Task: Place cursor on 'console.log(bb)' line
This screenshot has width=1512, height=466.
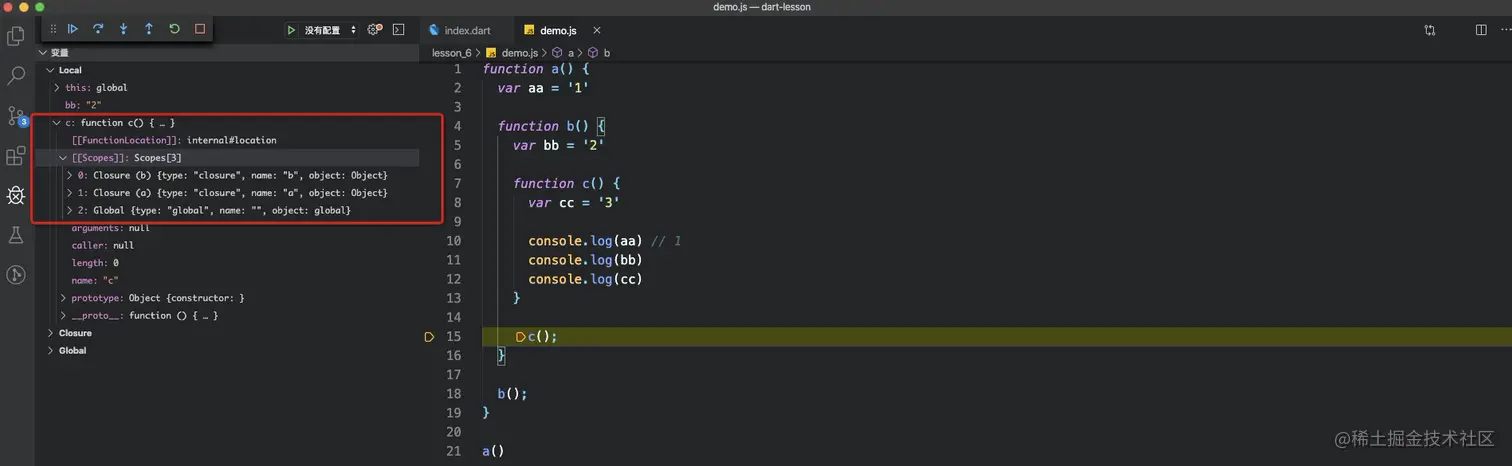Action: (583, 260)
